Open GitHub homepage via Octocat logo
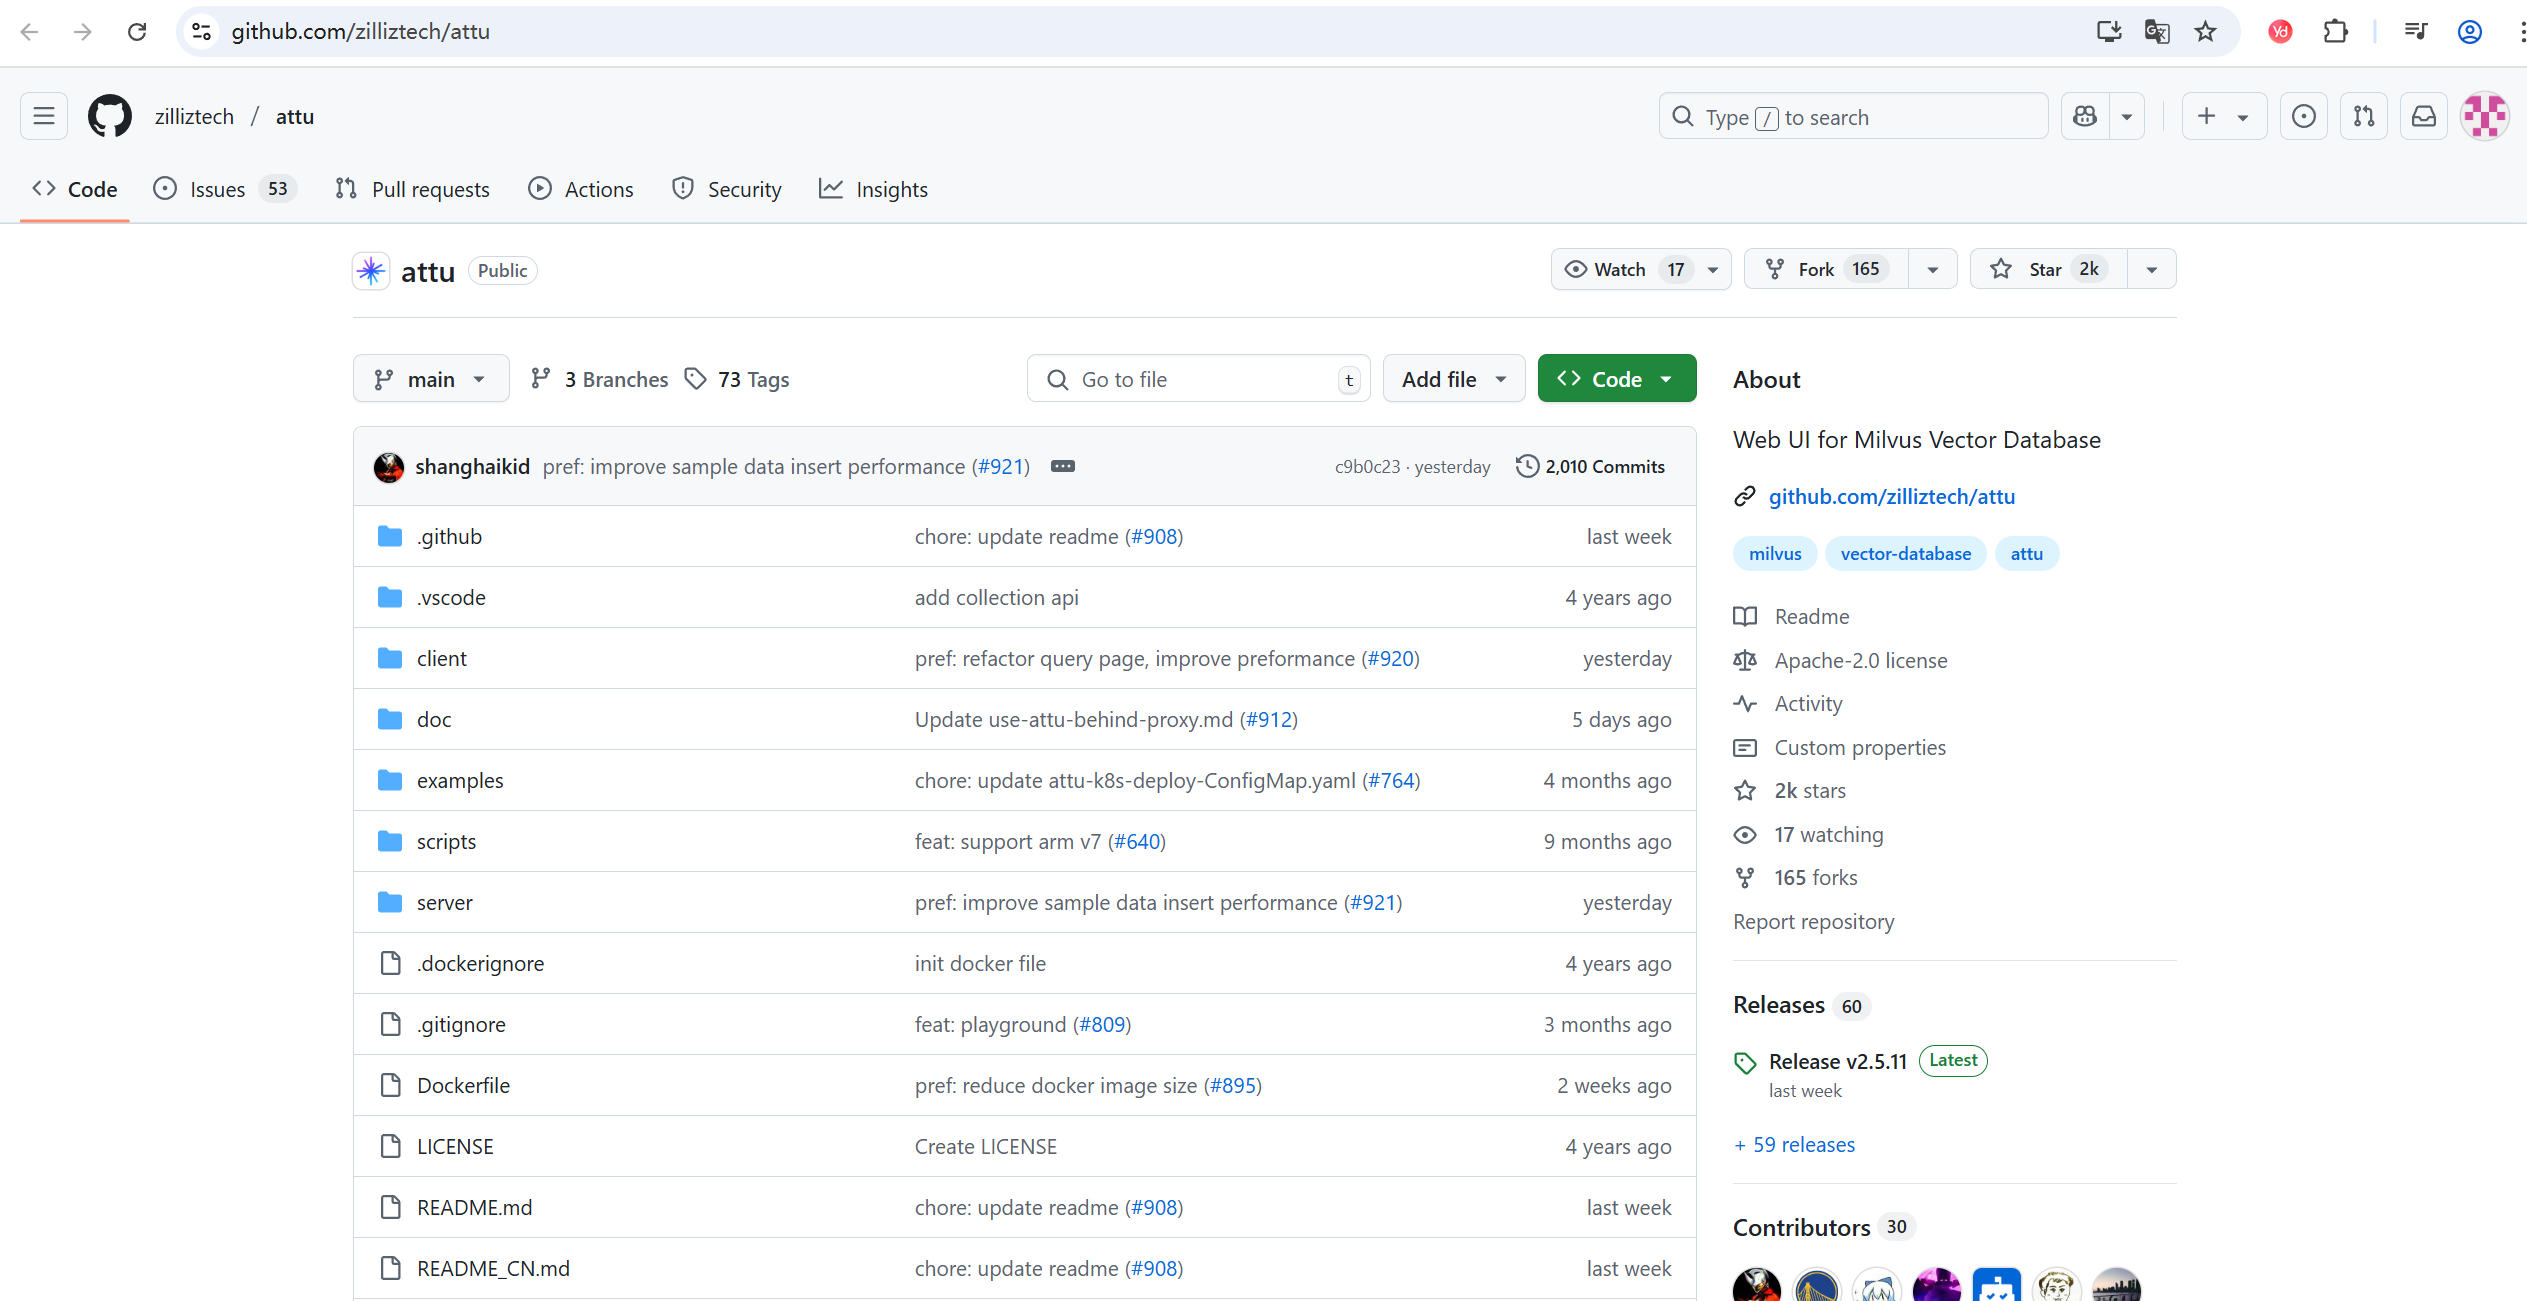Image resolution: width=2527 pixels, height=1301 pixels. pyautogui.click(x=110, y=116)
